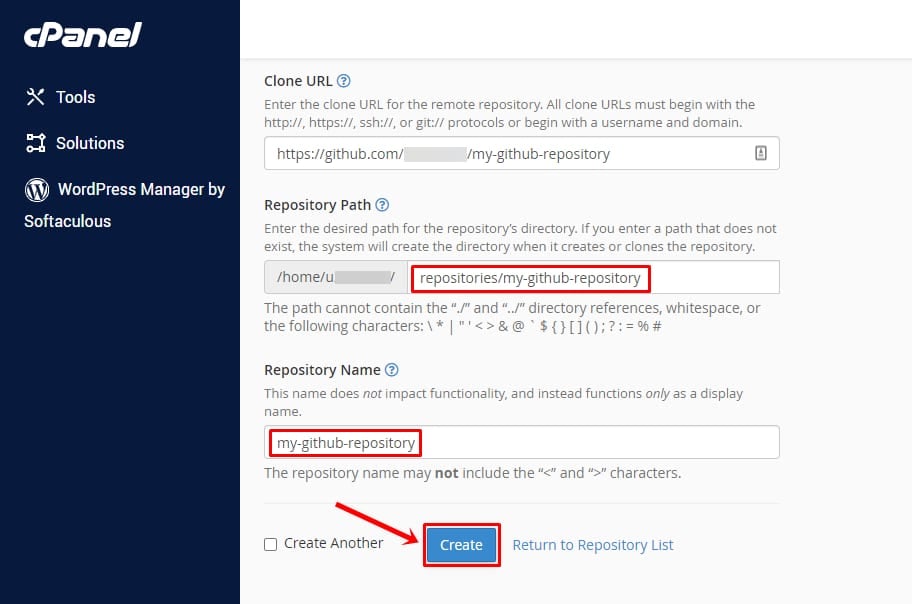Open the Tools sidebar menu item
912x604 pixels.
(x=75, y=97)
